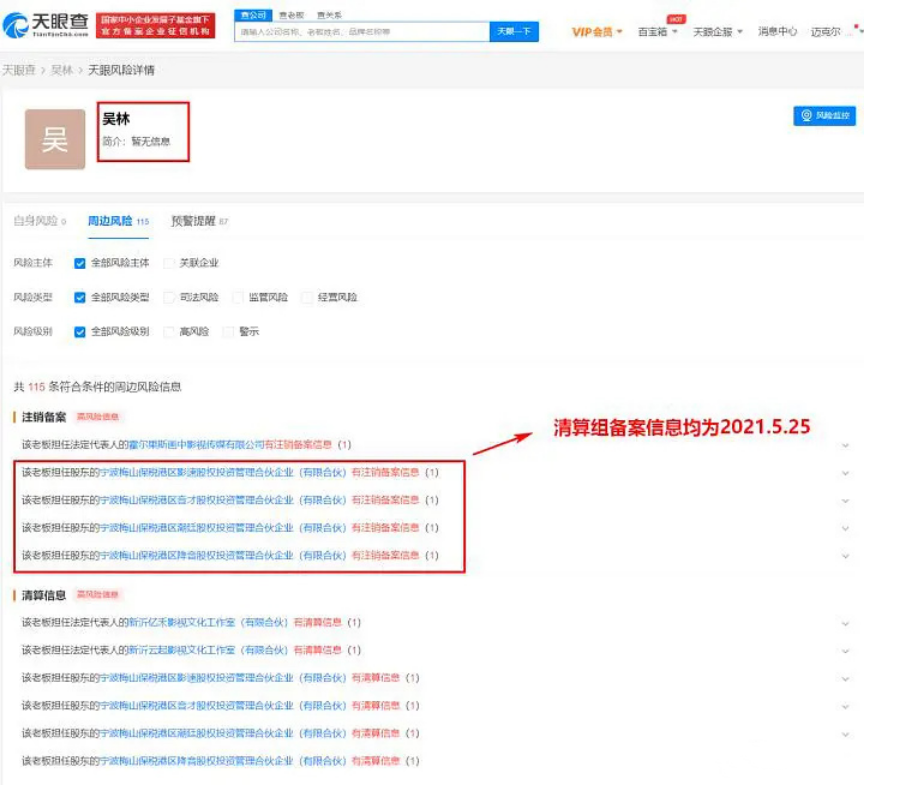Screen dimensions: 900x800
Task: Toggle 全部风险类型 checkbox
Action: pyautogui.click(x=80, y=297)
